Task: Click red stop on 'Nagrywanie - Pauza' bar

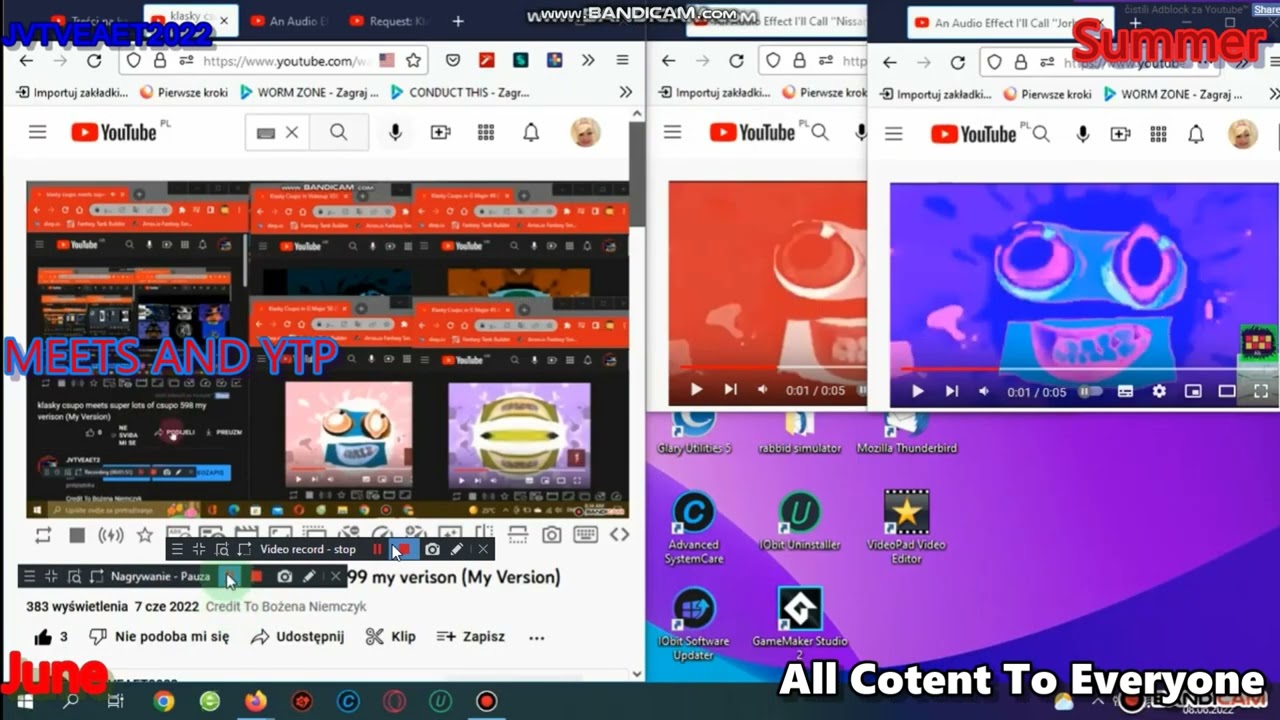Action: (256, 576)
